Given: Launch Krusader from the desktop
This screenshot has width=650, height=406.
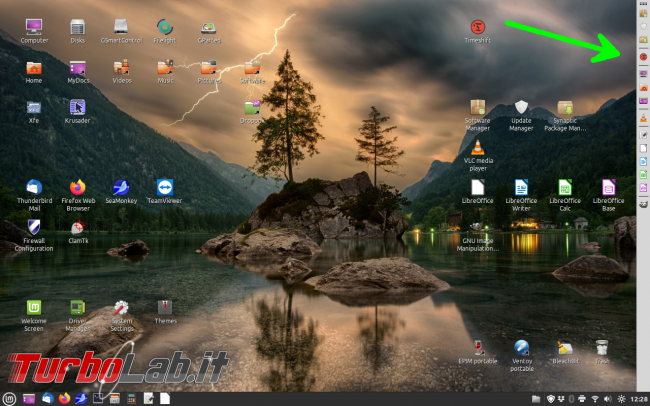Looking at the screenshot, I should point(78,107).
